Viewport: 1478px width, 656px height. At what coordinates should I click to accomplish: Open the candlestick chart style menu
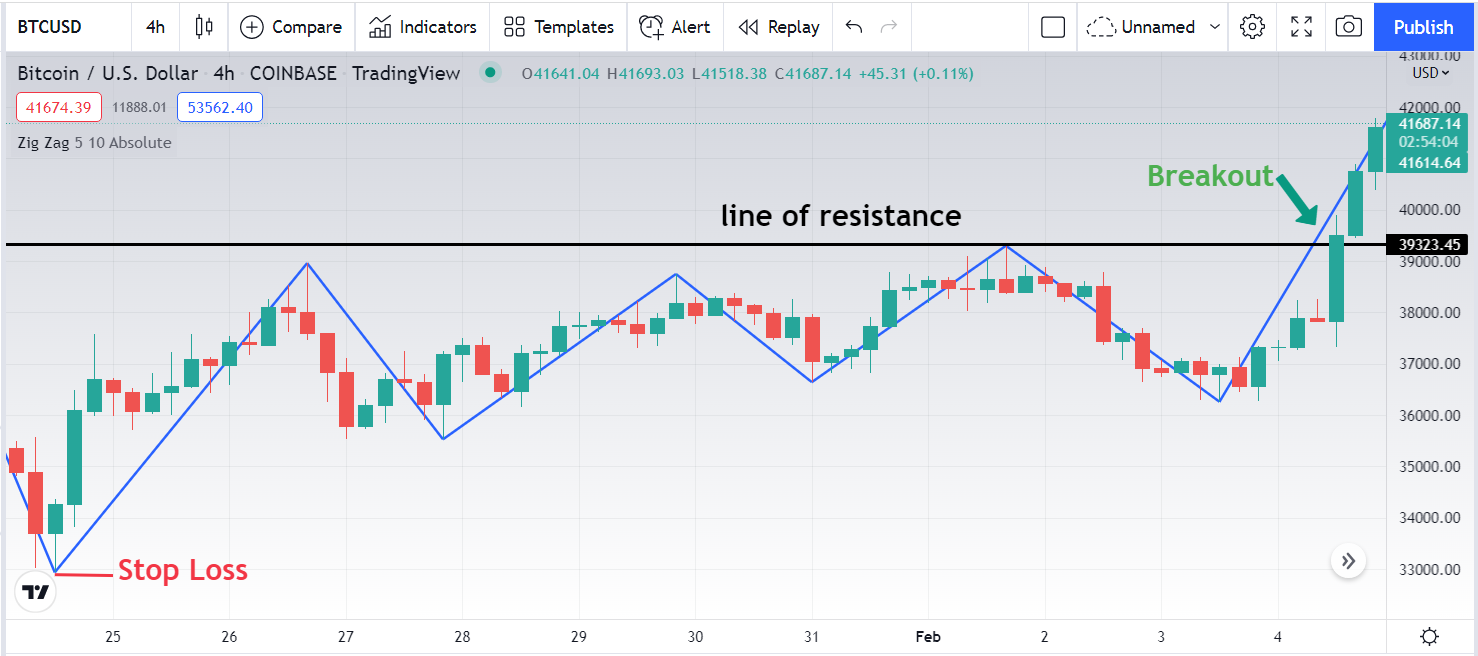tap(204, 27)
